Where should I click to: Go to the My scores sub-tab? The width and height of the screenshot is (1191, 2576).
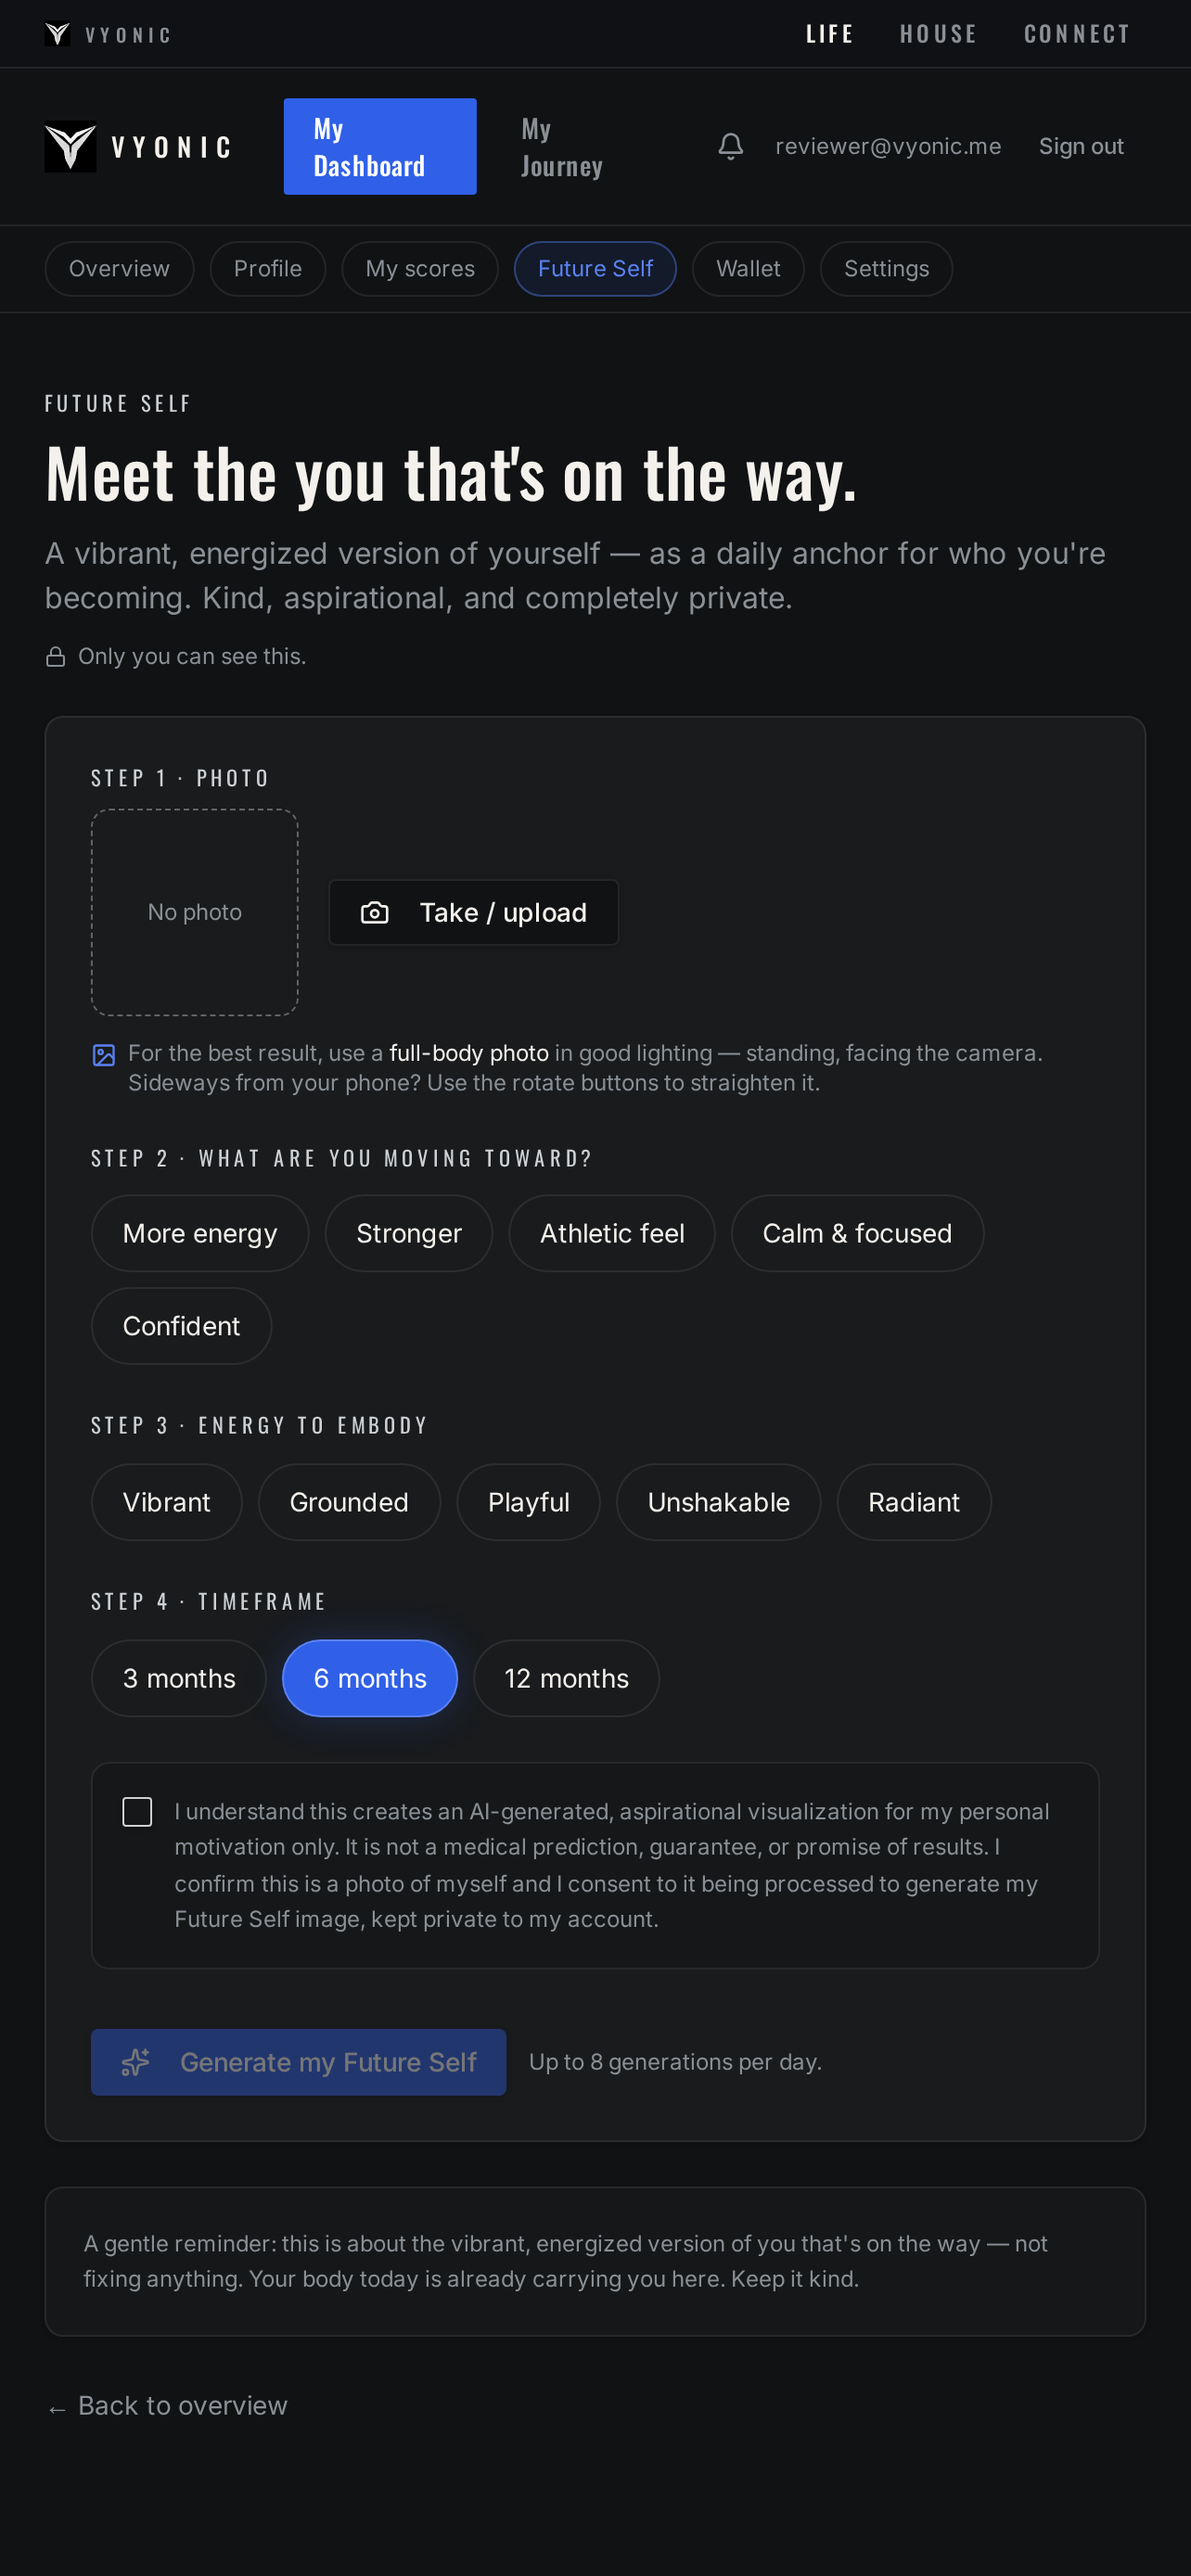[x=420, y=269]
